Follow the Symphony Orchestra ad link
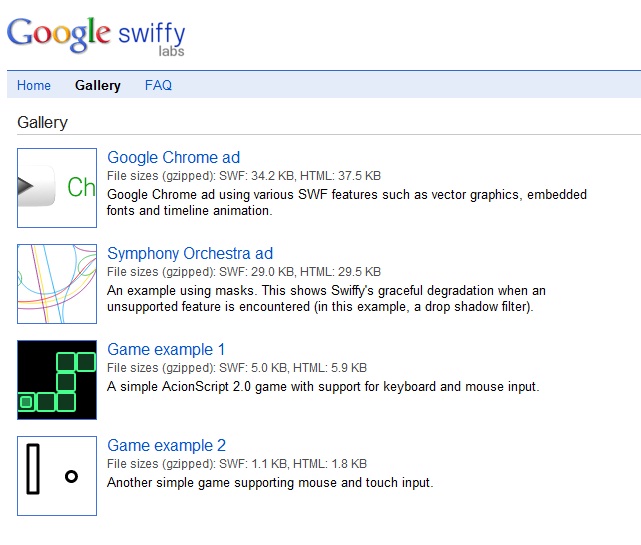Viewport: 641px width, 545px height. coord(190,253)
